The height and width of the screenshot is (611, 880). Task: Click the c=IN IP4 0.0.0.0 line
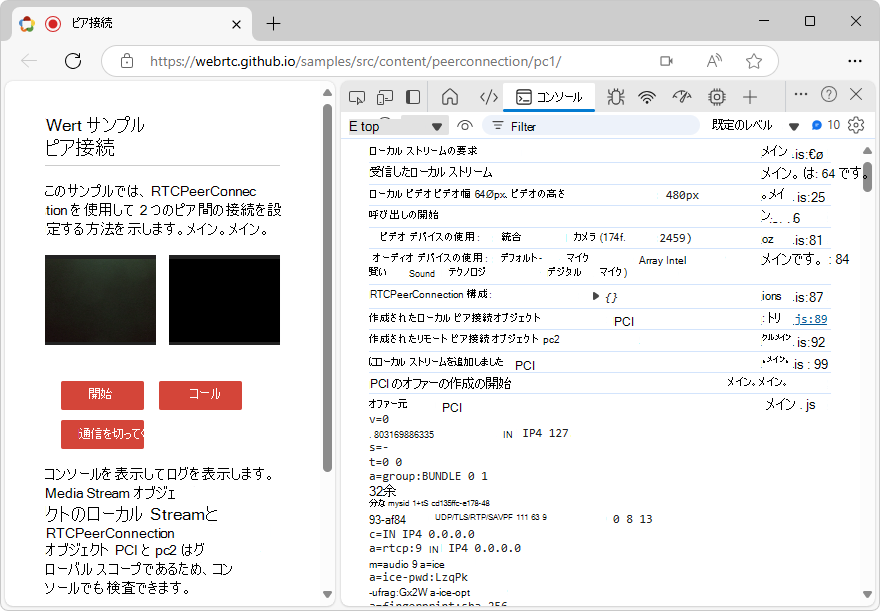click(x=421, y=534)
